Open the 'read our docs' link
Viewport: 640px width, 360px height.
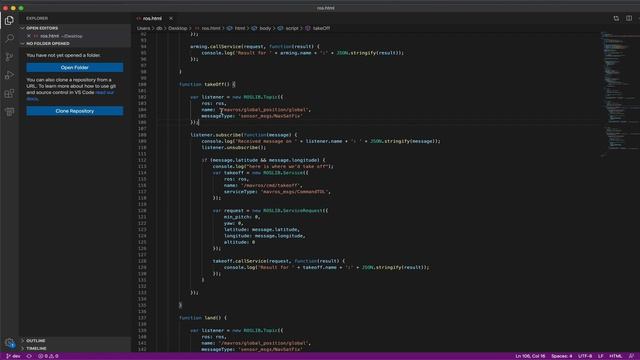pos(104,93)
